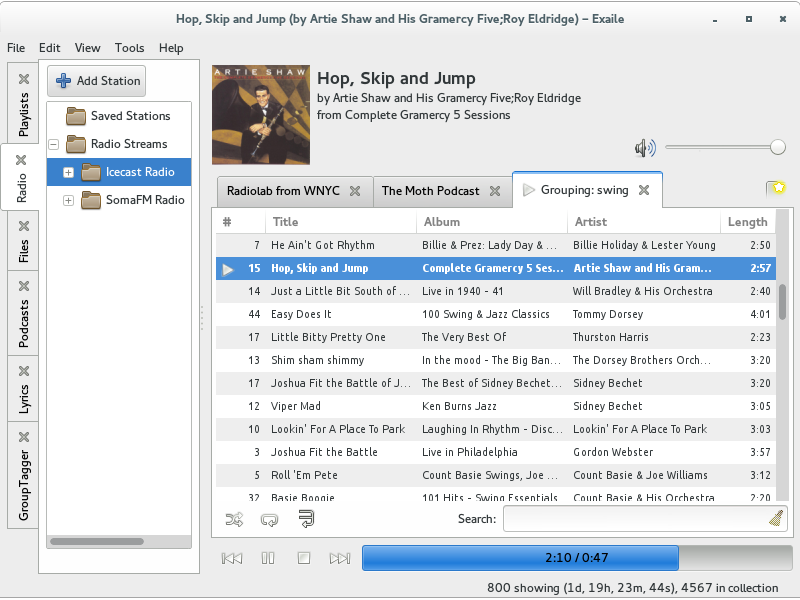
Task: Pause the current song
Action: [x=268, y=558]
